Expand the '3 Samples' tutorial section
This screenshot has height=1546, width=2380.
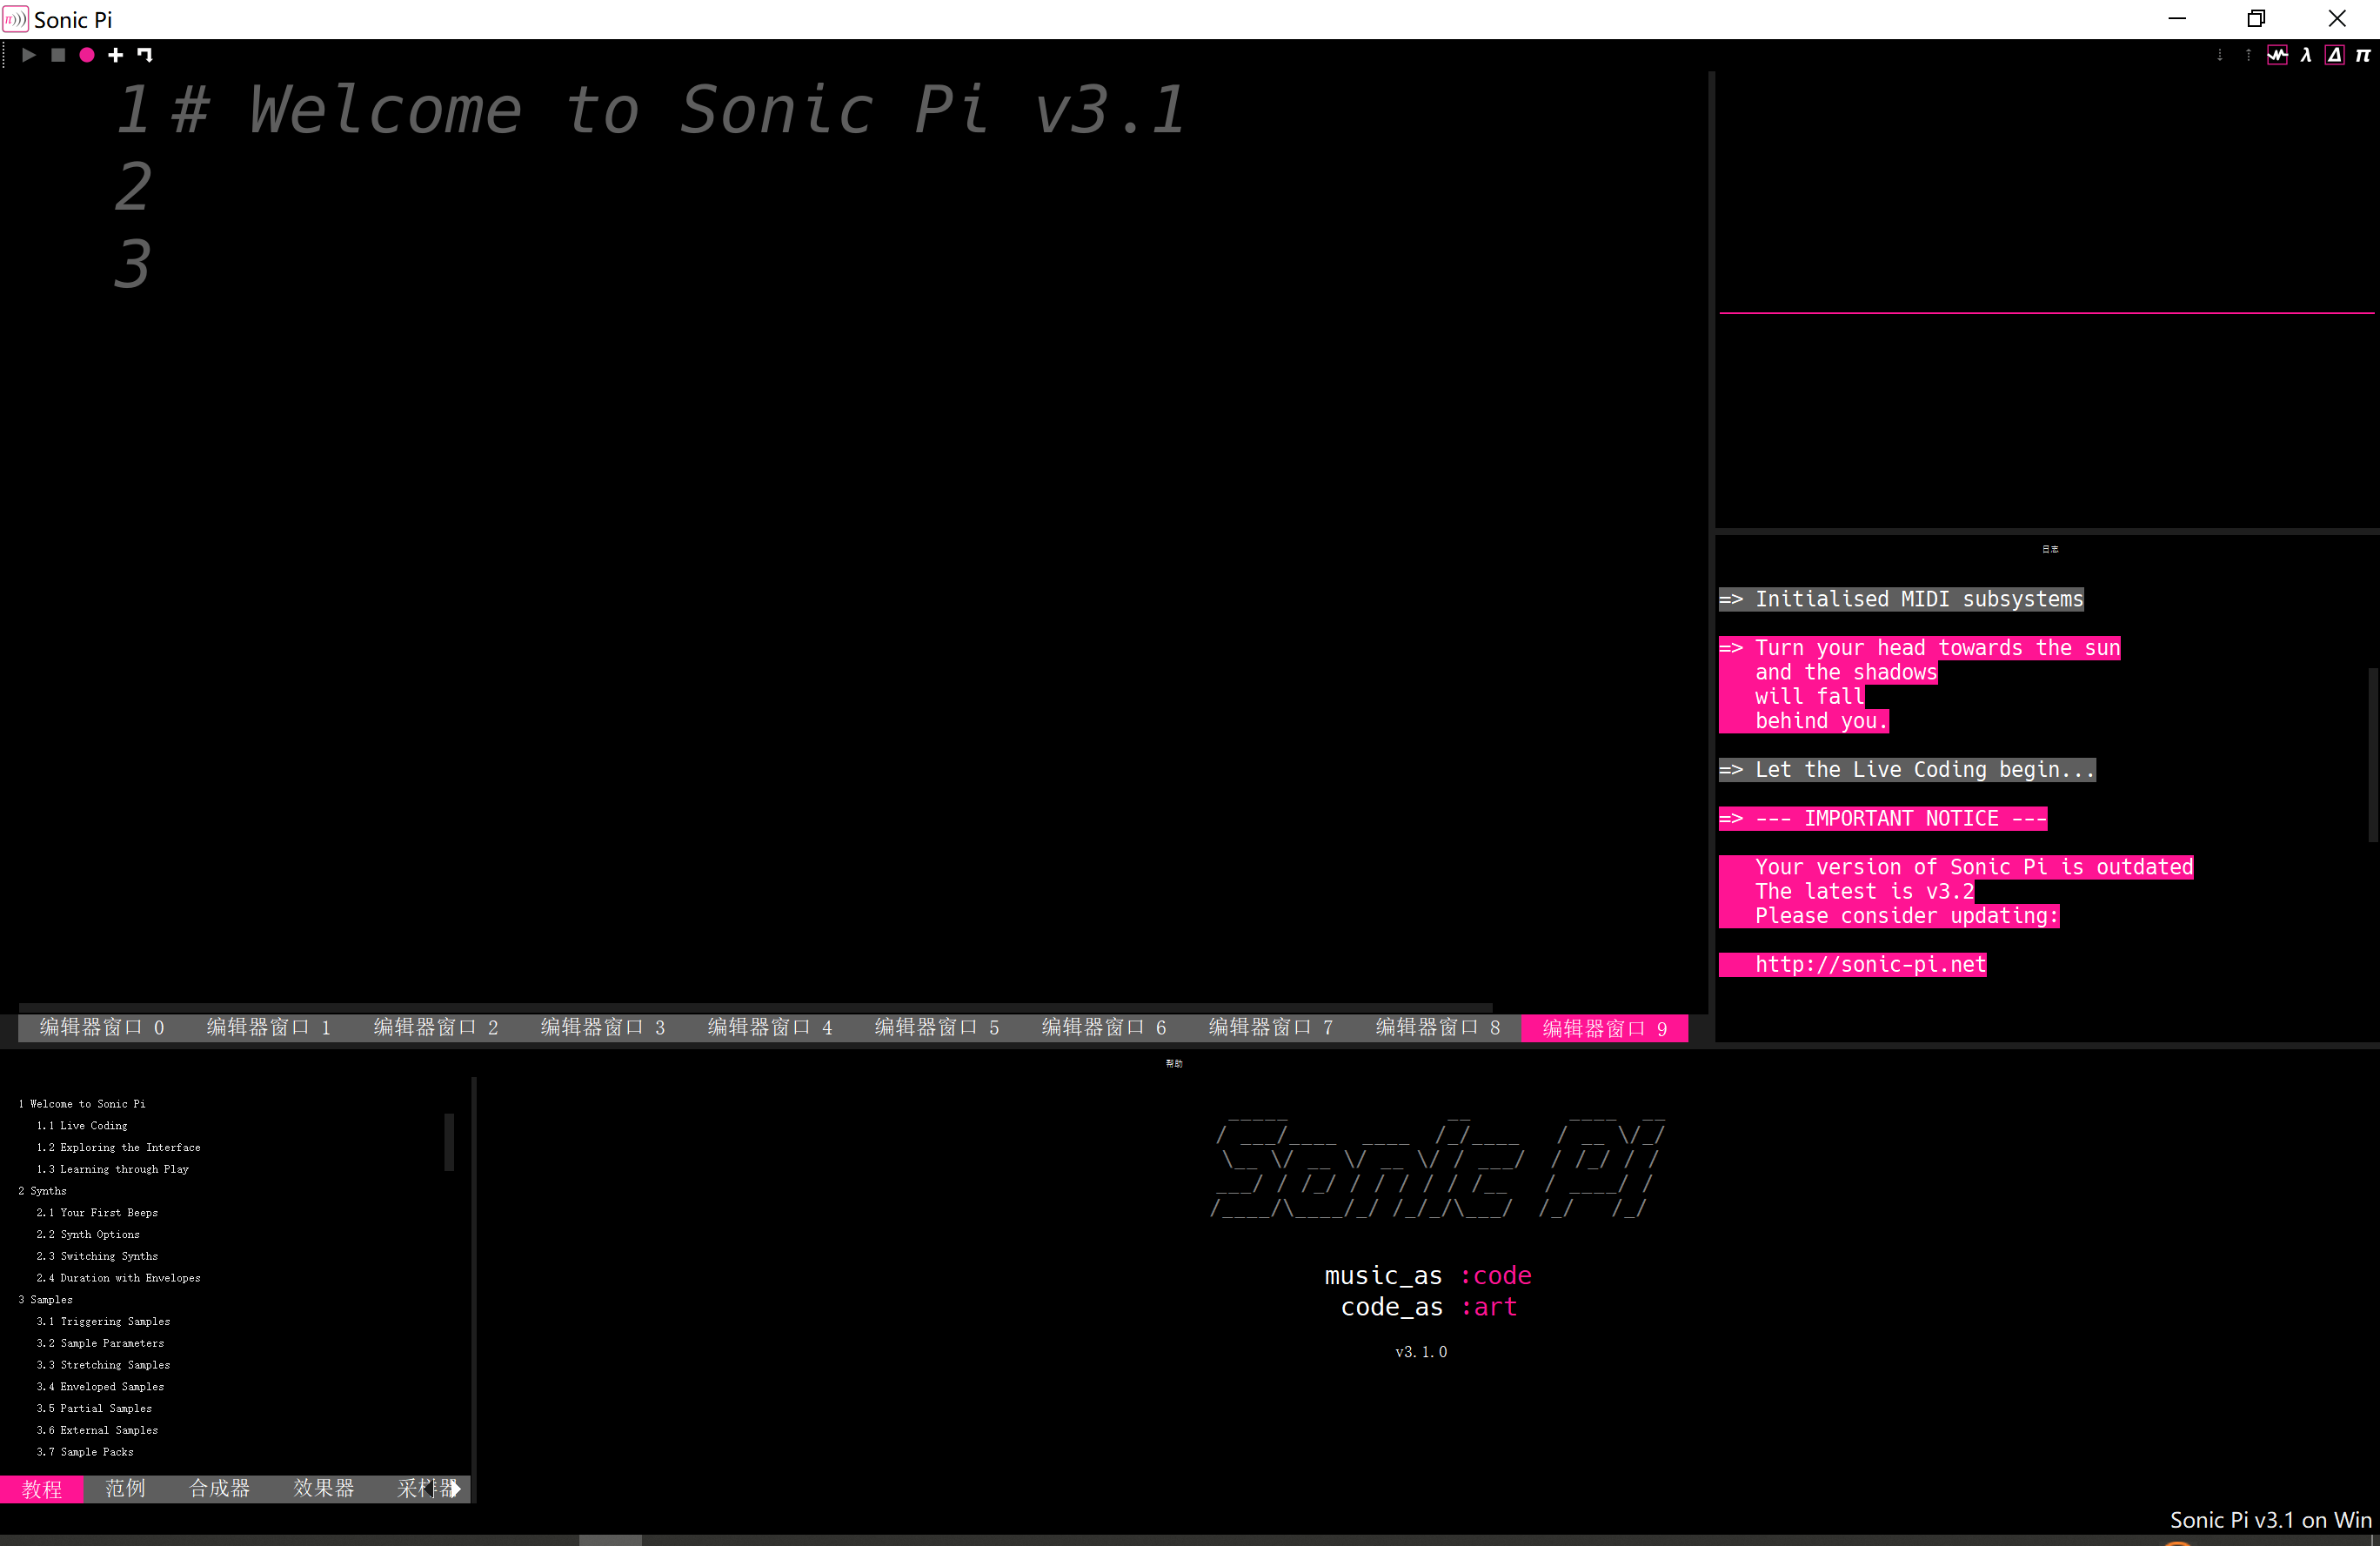[x=45, y=1299]
